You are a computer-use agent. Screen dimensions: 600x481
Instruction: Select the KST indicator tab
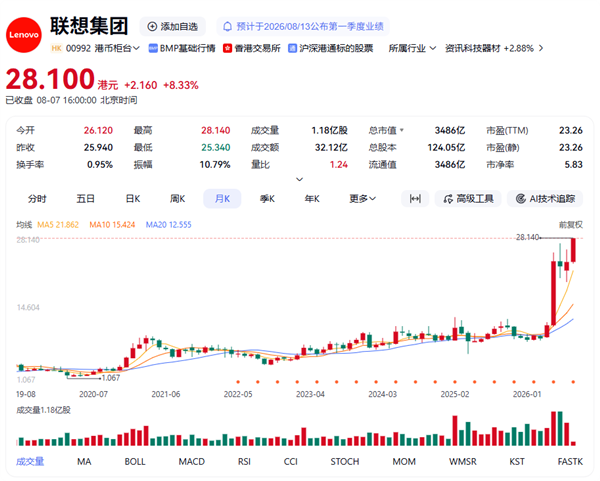point(517,461)
